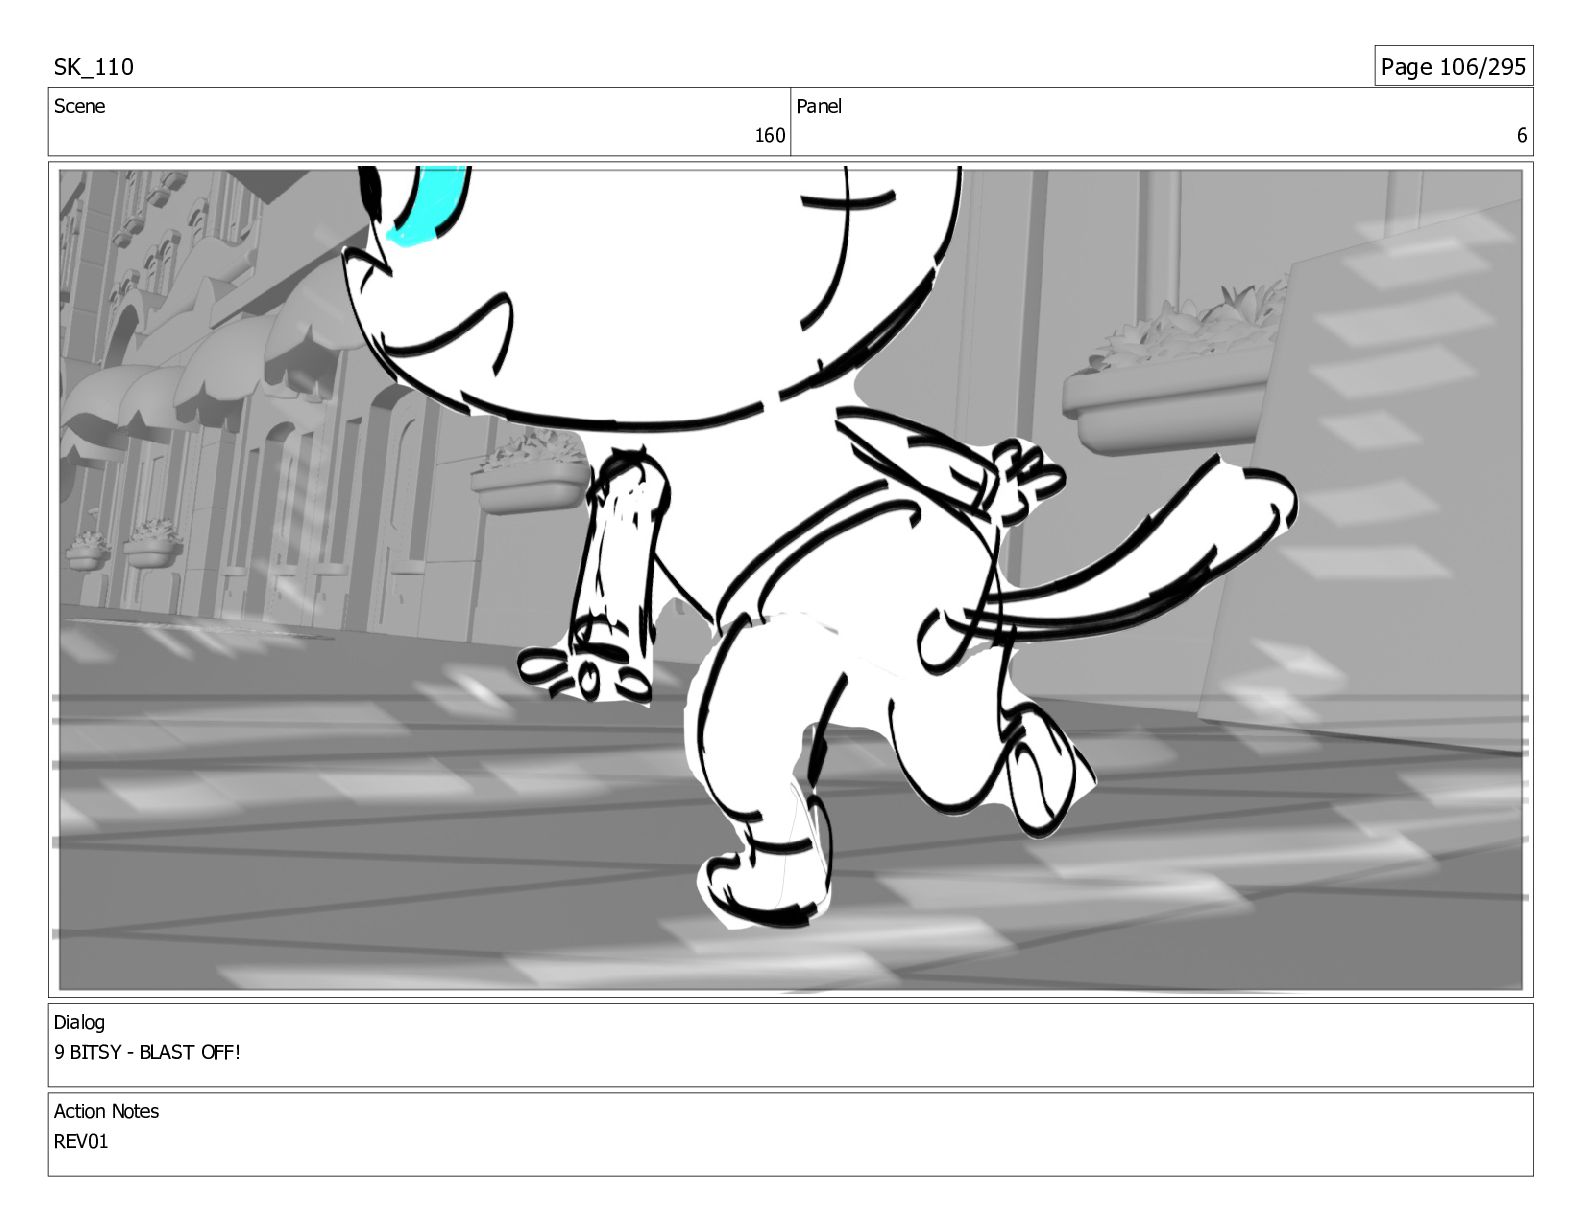The width and height of the screenshot is (1584, 1224).
Task: Click the dialog line 9 BITSY - BLAST OFF!
Action: pos(147,1052)
